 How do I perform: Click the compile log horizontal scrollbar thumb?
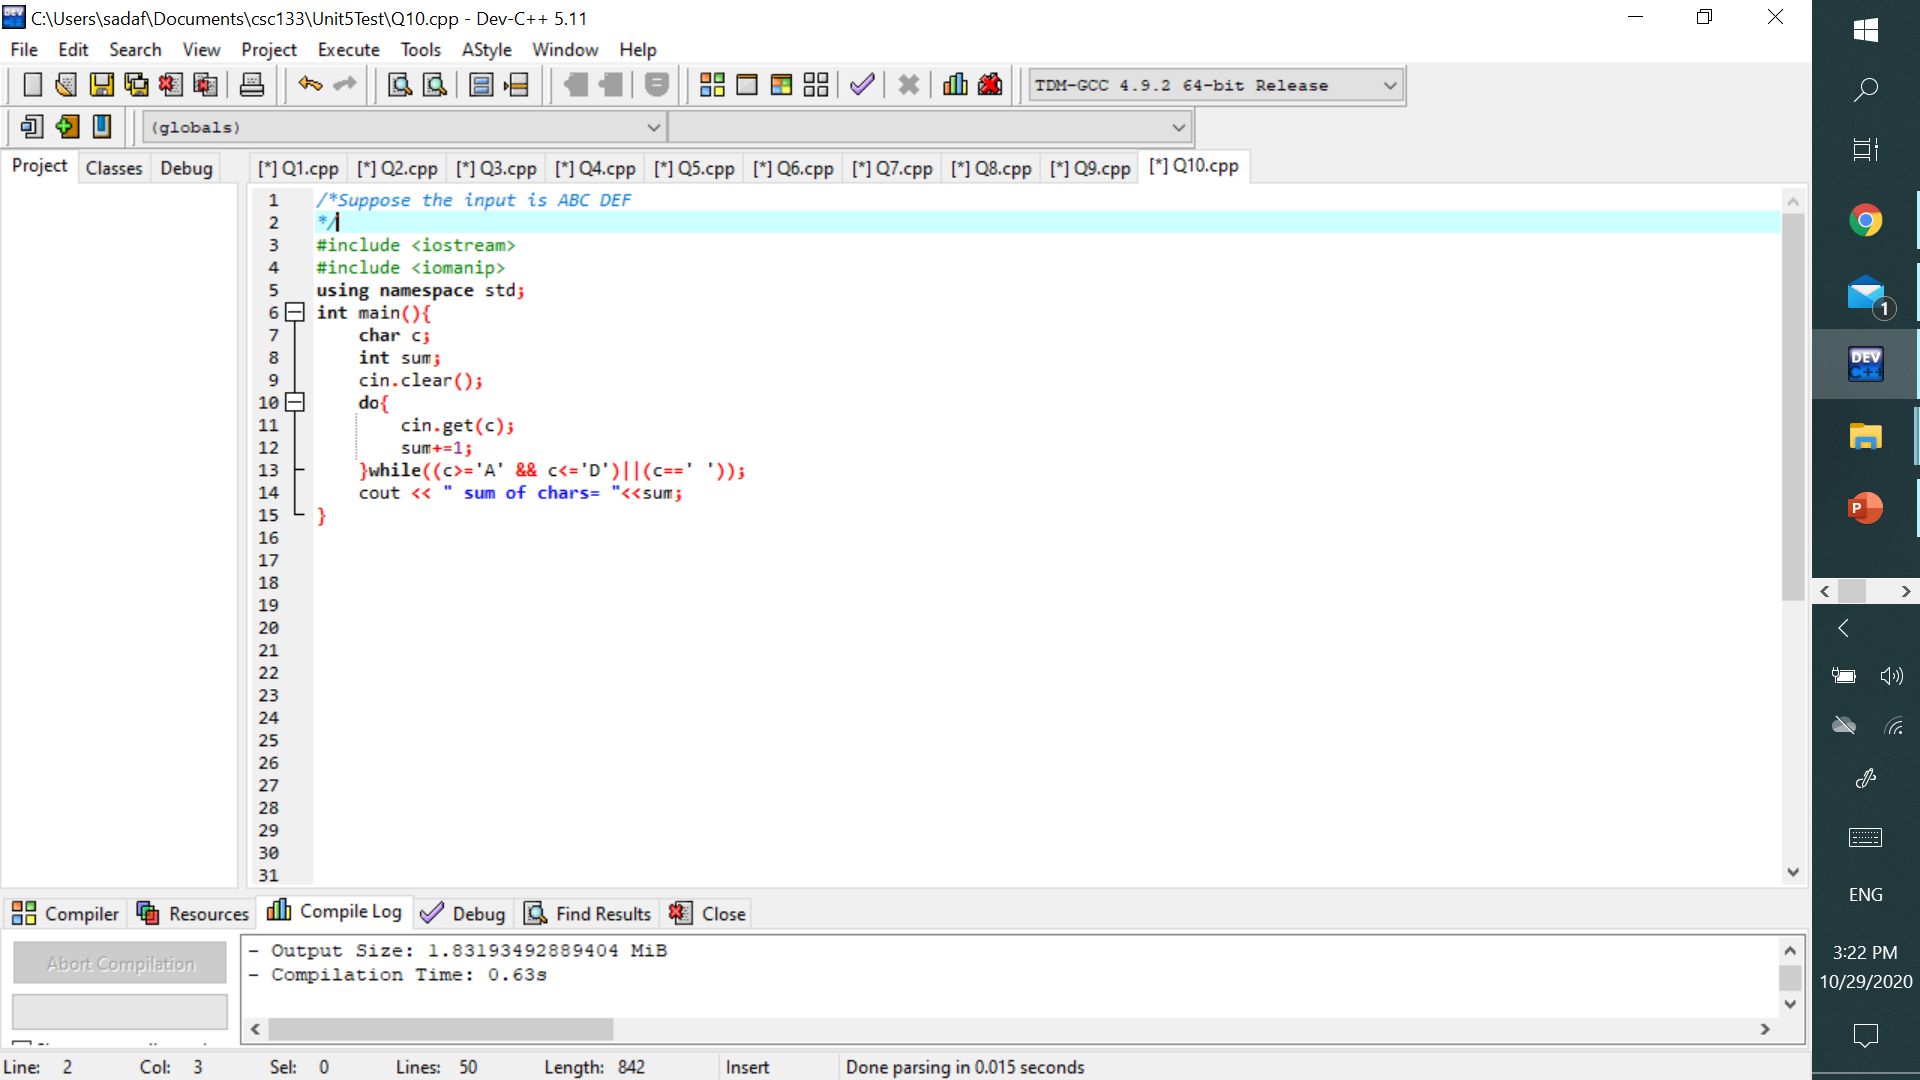440,1029
